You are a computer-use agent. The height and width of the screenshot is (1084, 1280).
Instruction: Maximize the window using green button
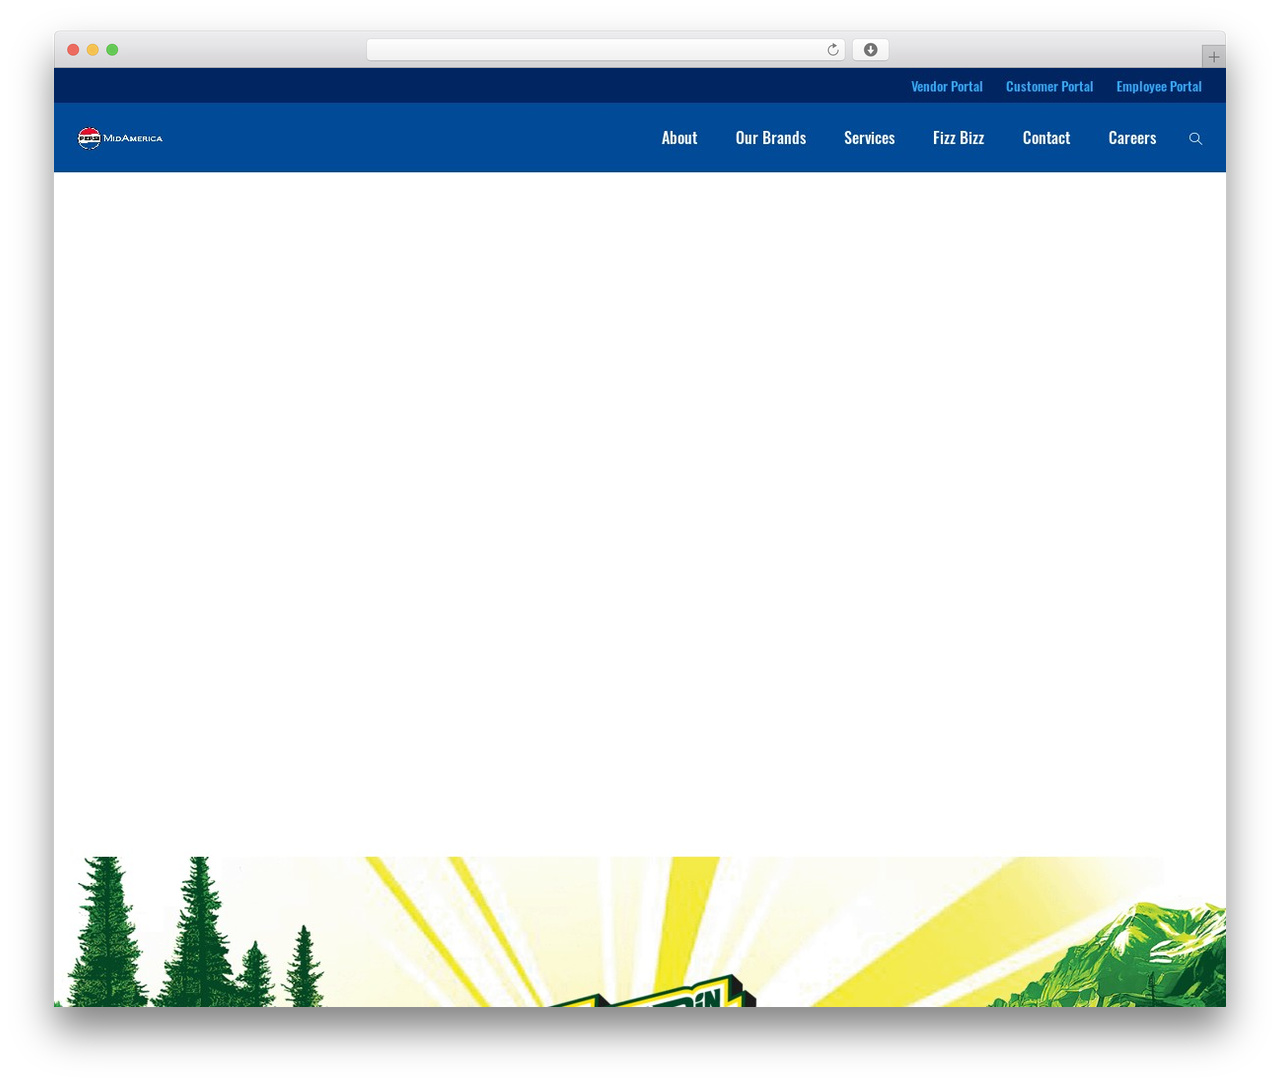[x=112, y=50]
